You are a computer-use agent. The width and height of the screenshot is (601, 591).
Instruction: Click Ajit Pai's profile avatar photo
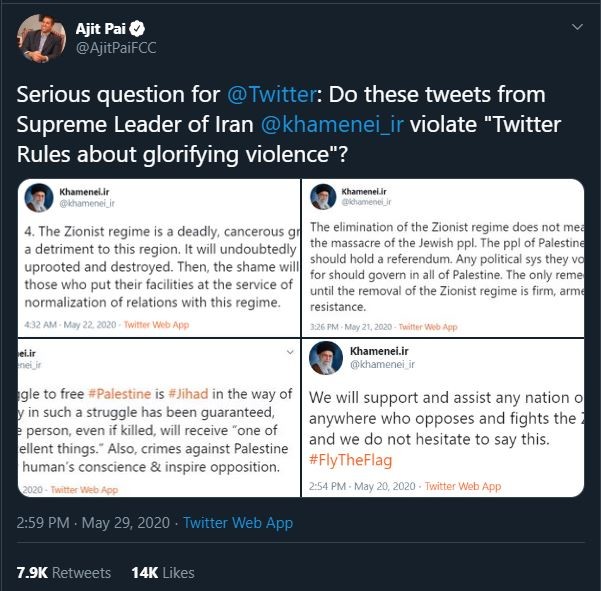point(42,39)
